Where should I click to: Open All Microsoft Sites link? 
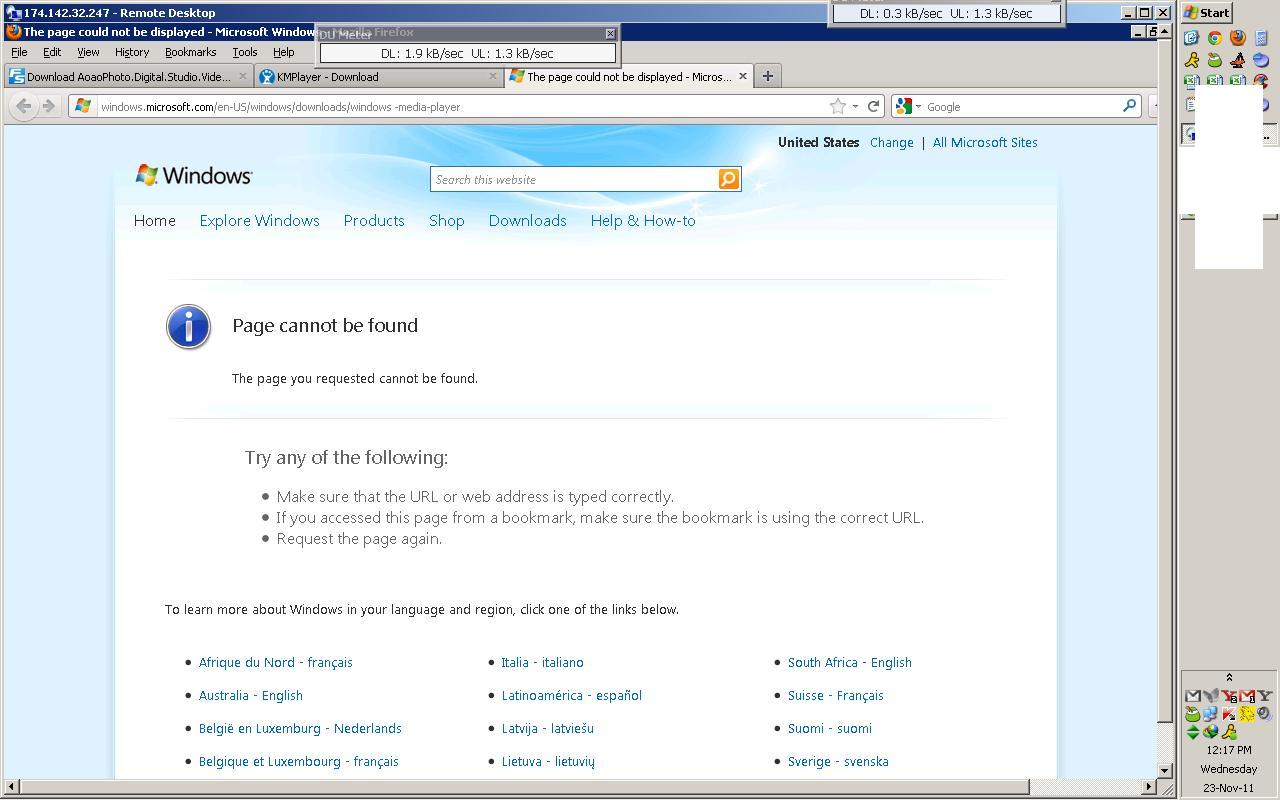pos(985,143)
